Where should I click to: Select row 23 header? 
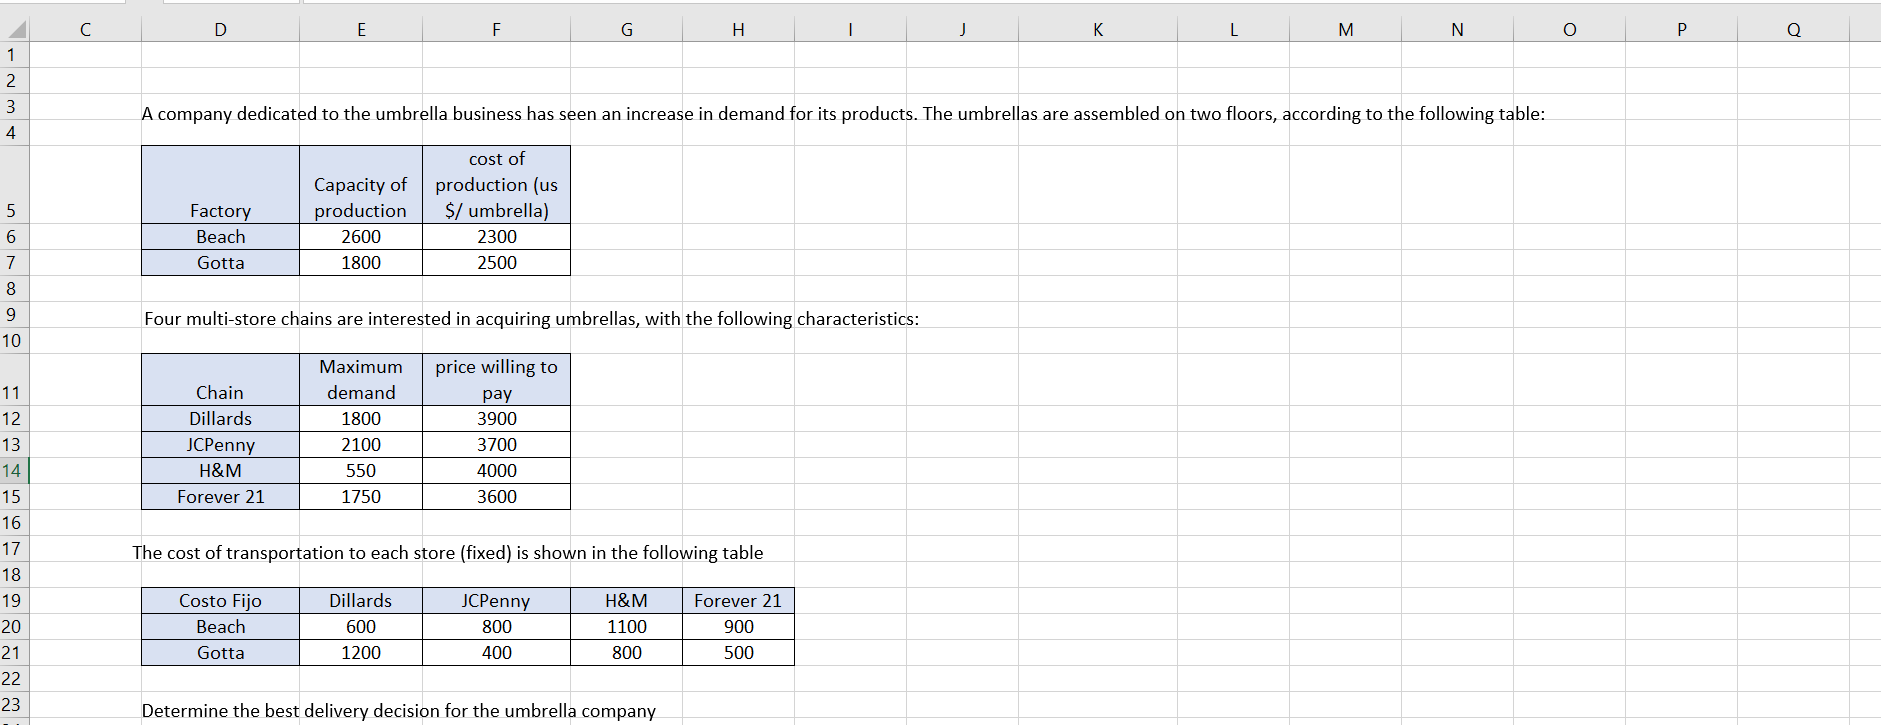(x=14, y=704)
